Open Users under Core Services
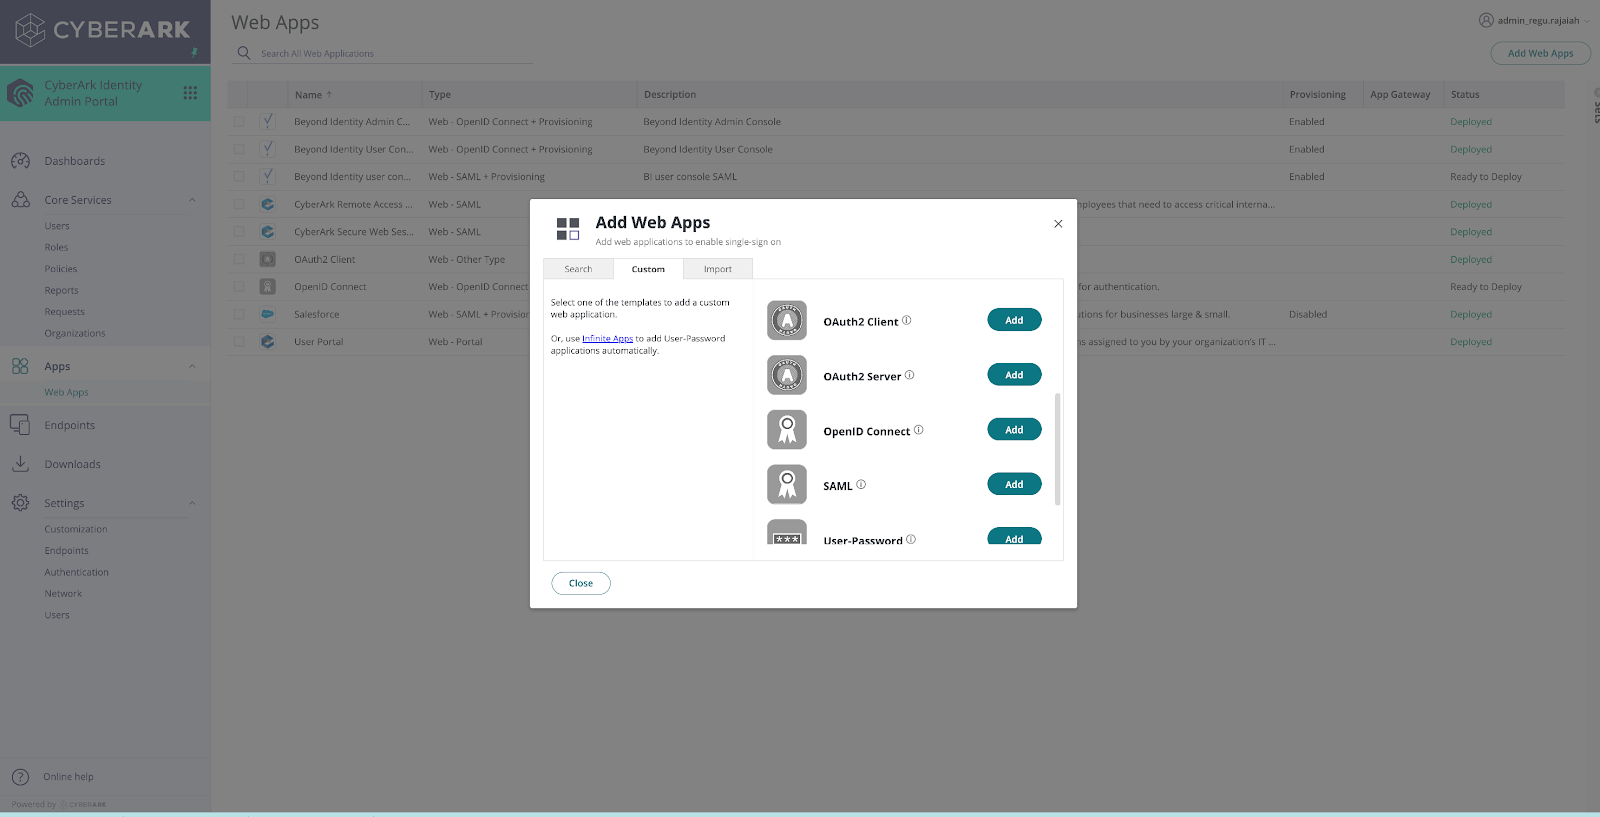This screenshot has height=817, width=1600. click(57, 226)
